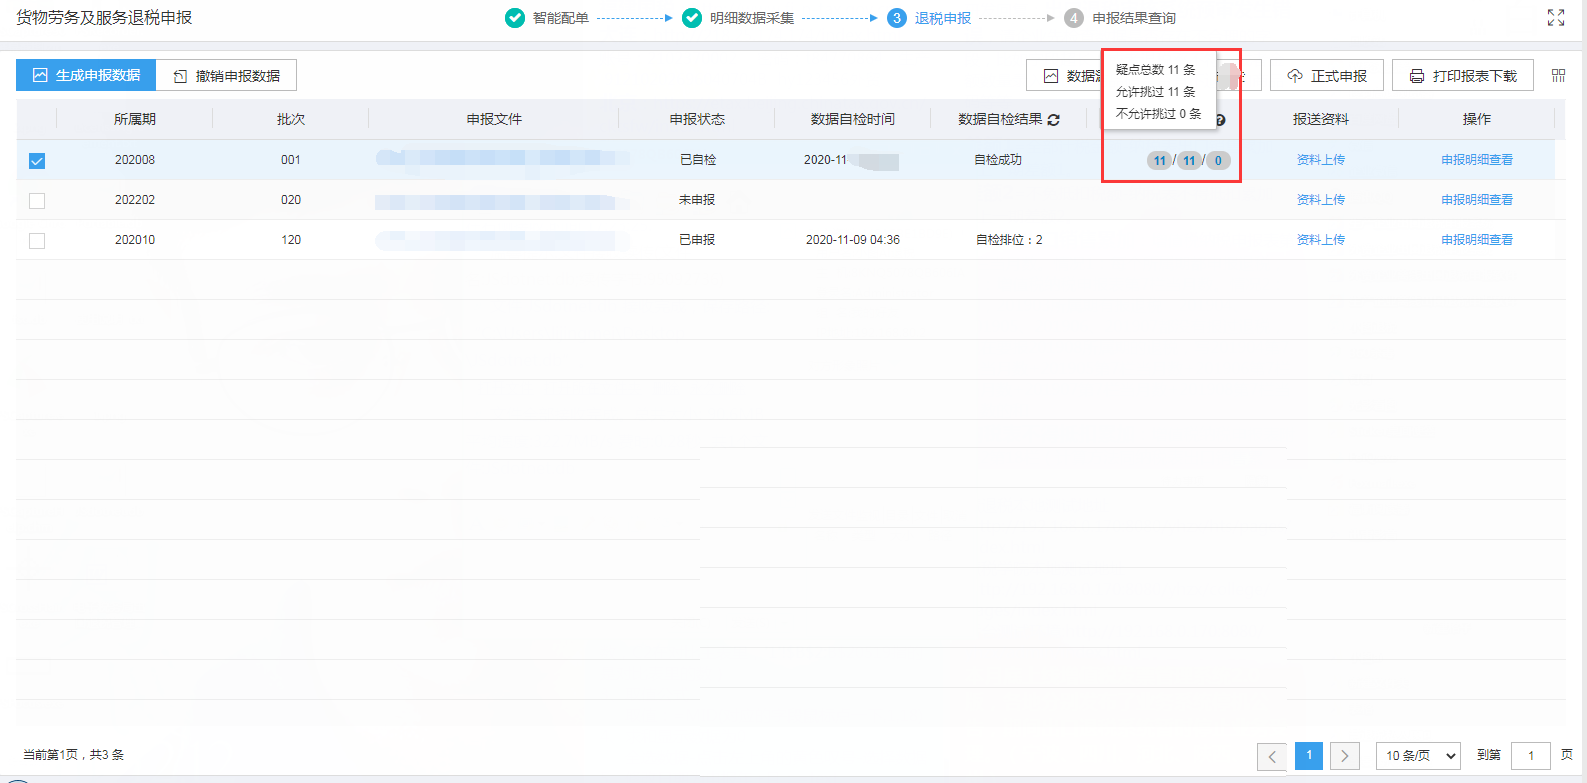This screenshot has width=1587, height=783.
Task: Click the question mark help icon
Action: pyautogui.click(x=1220, y=120)
